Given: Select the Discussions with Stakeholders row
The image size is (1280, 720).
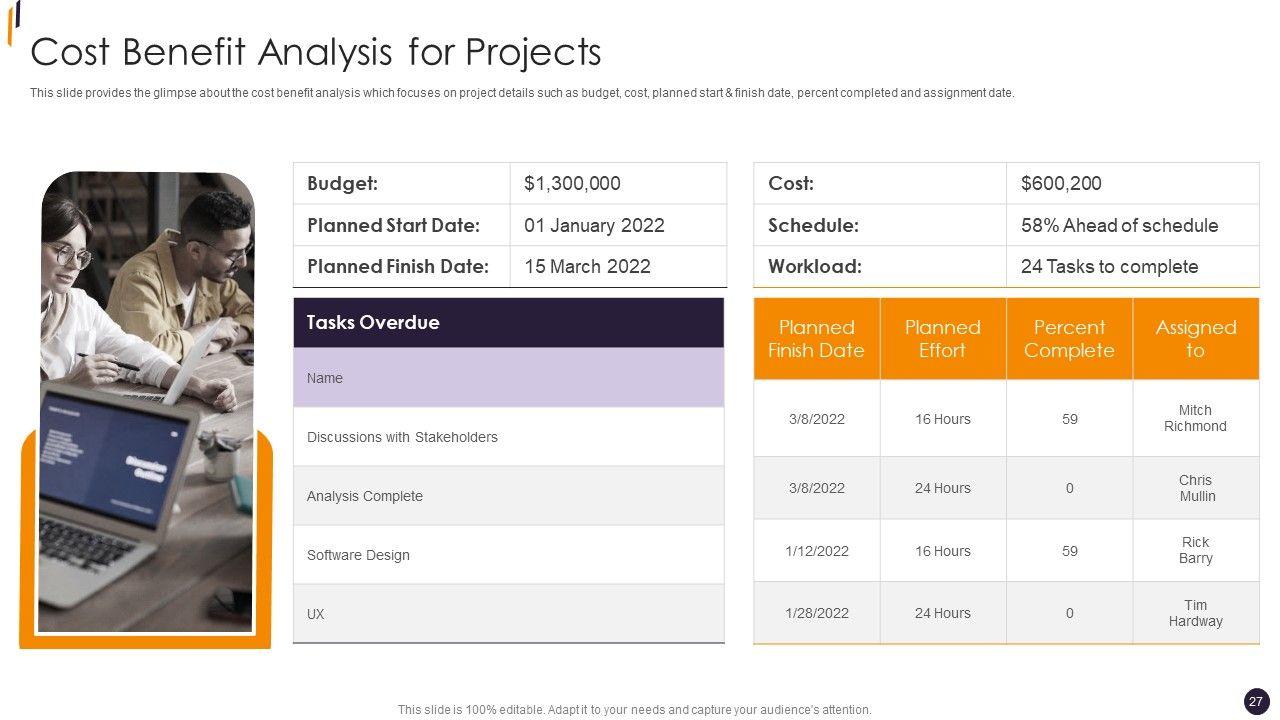Looking at the screenshot, I should point(508,437).
